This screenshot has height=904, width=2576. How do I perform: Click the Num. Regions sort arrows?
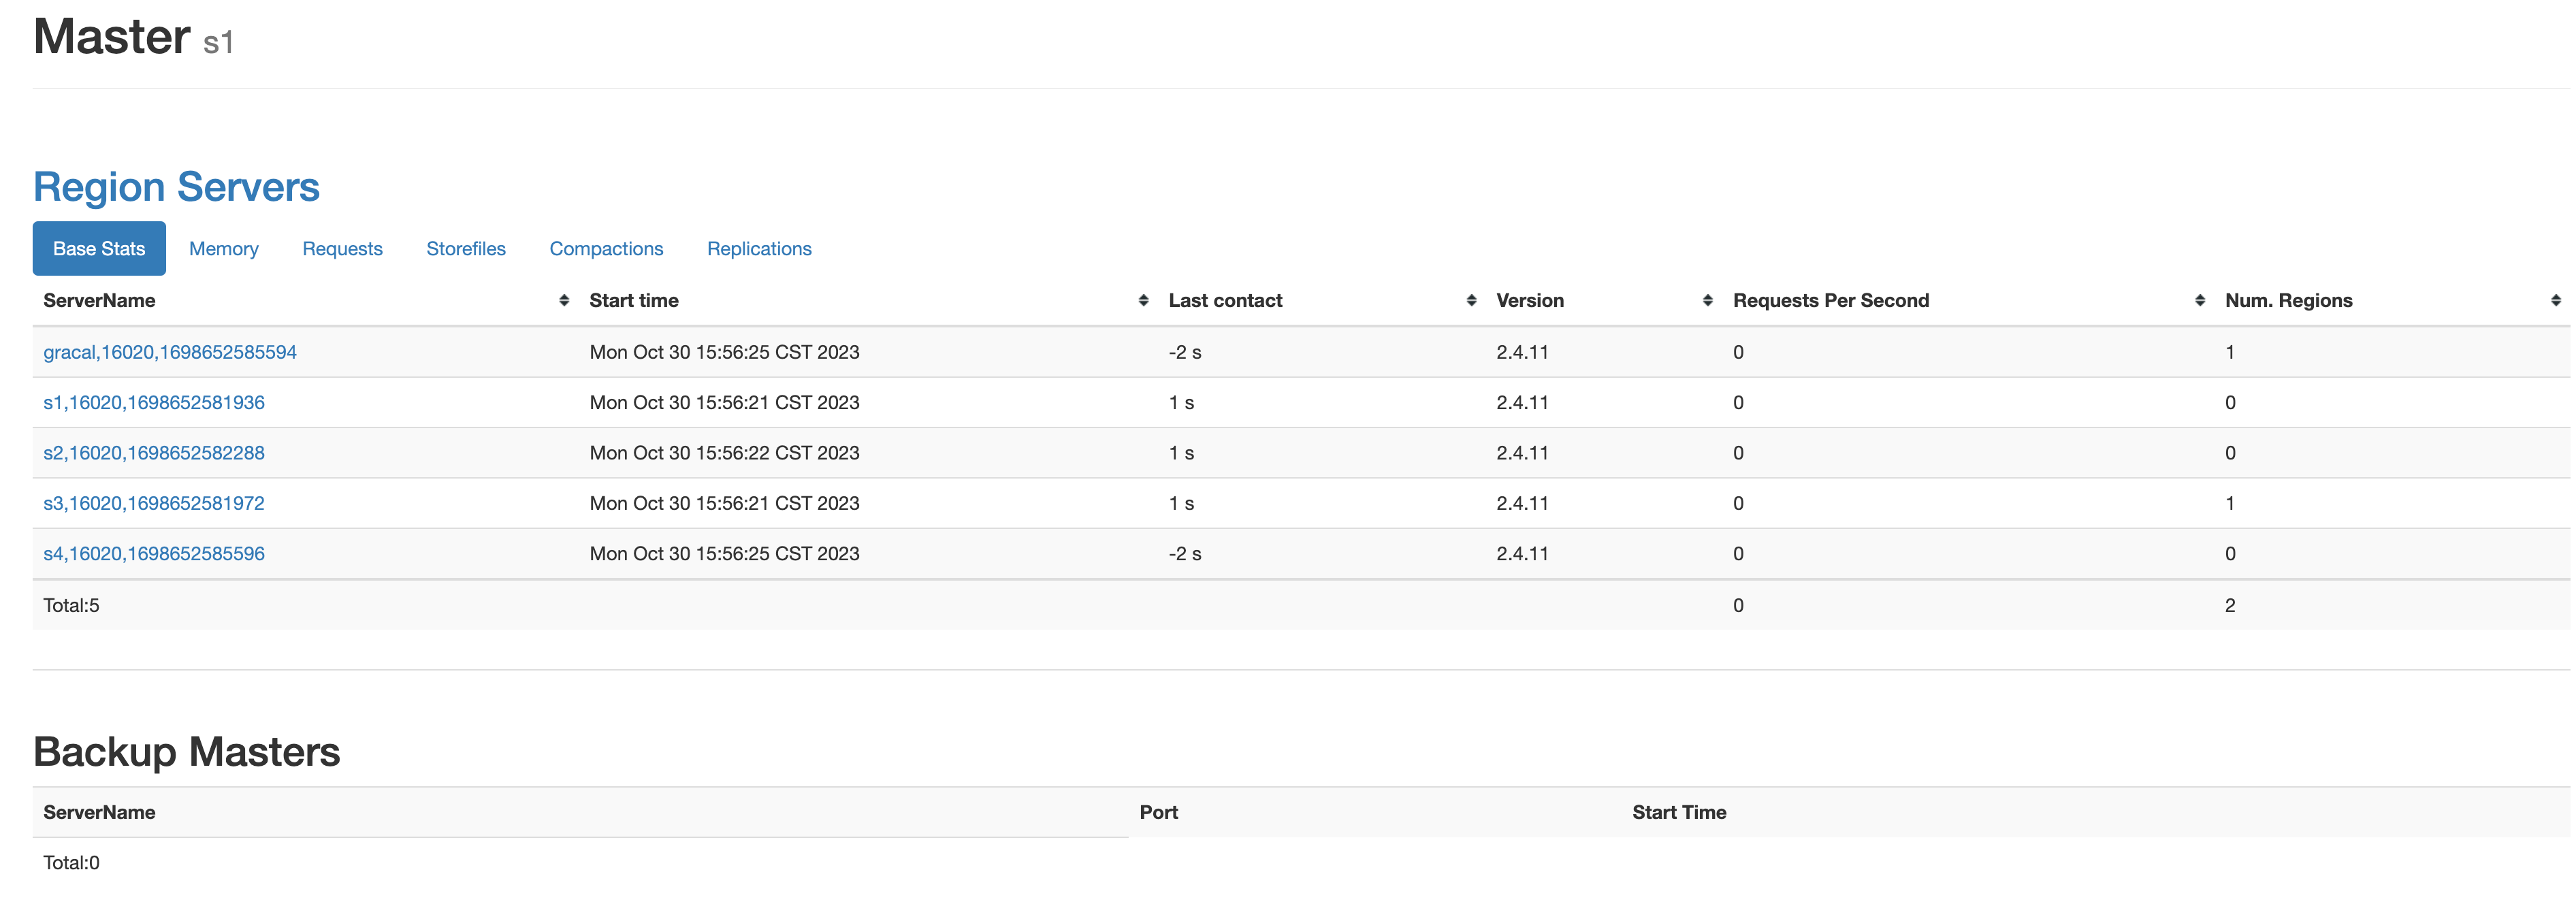[x=2555, y=301]
